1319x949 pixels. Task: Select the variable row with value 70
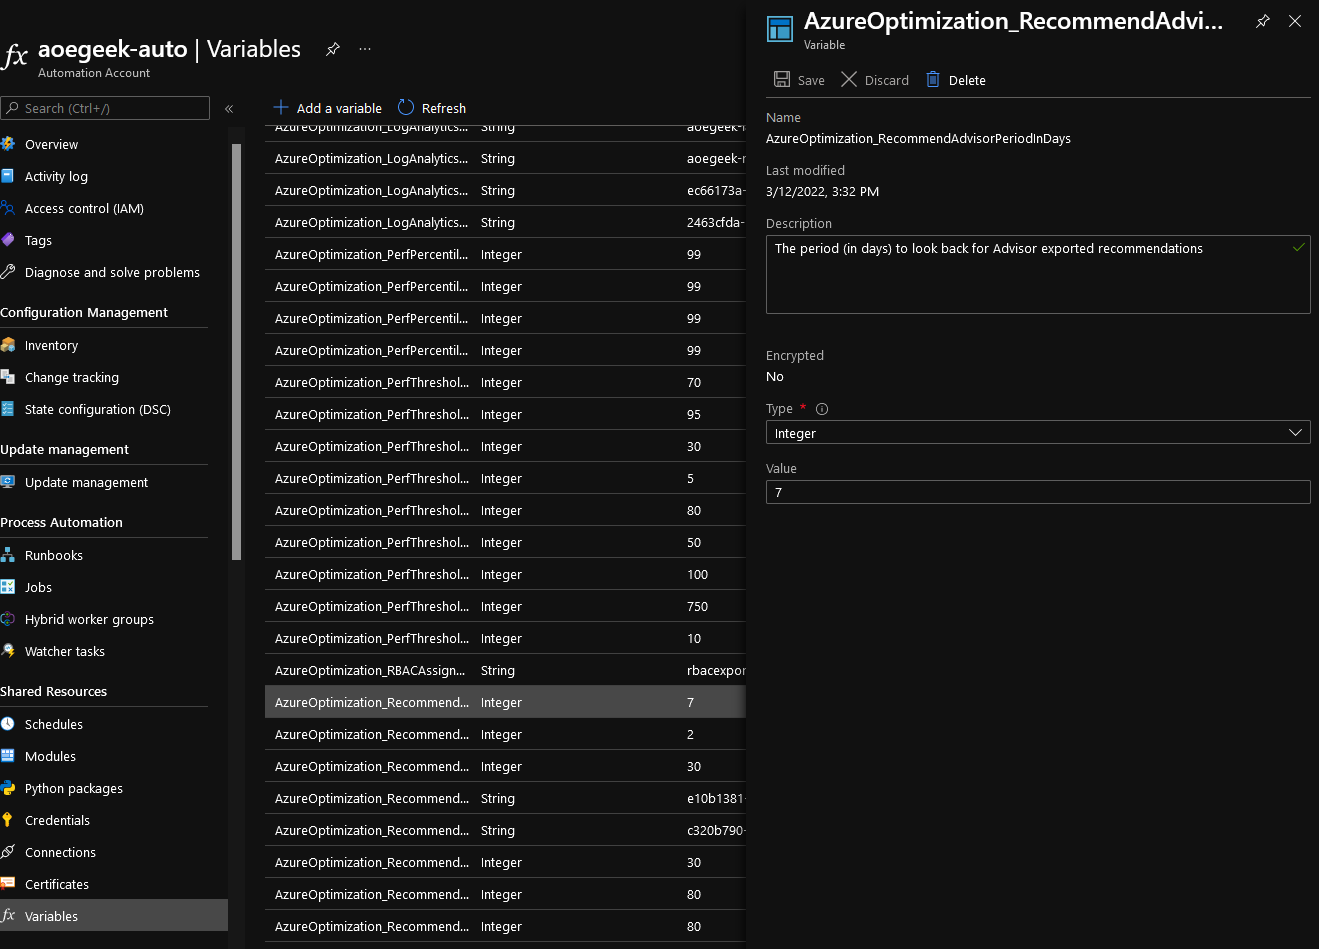click(x=505, y=382)
